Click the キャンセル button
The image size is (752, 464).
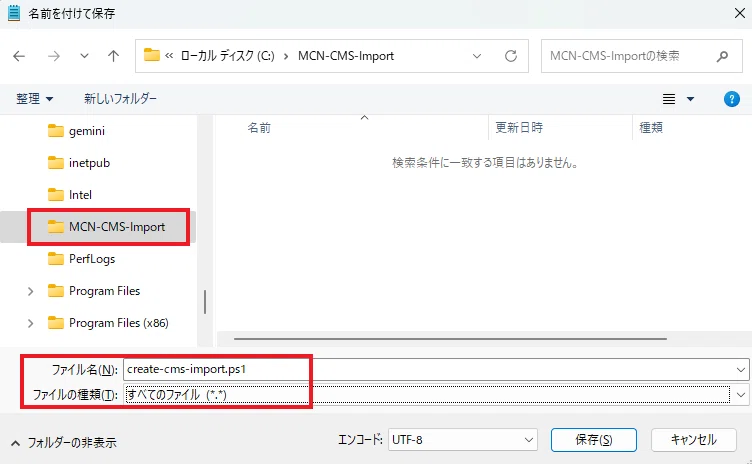(x=693, y=440)
